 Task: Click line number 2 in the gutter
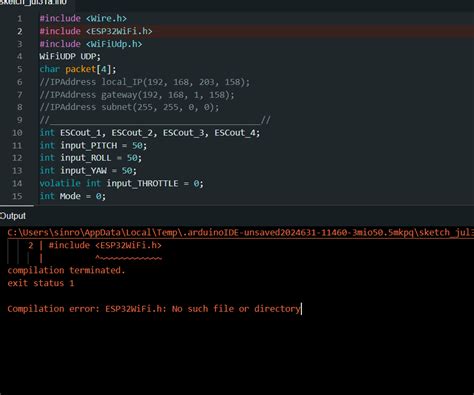20,31
